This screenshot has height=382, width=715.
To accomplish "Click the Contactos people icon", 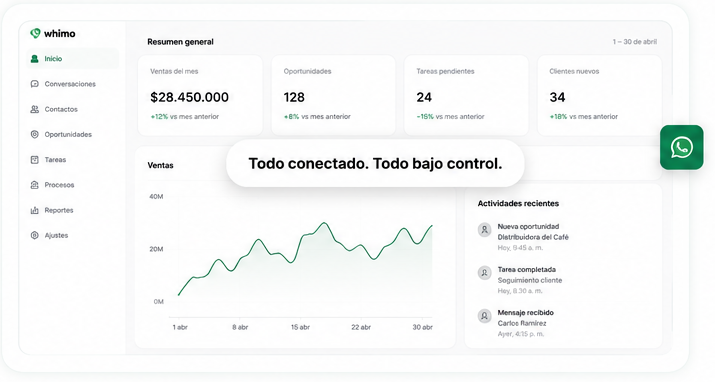I will [x=34, y=109].
